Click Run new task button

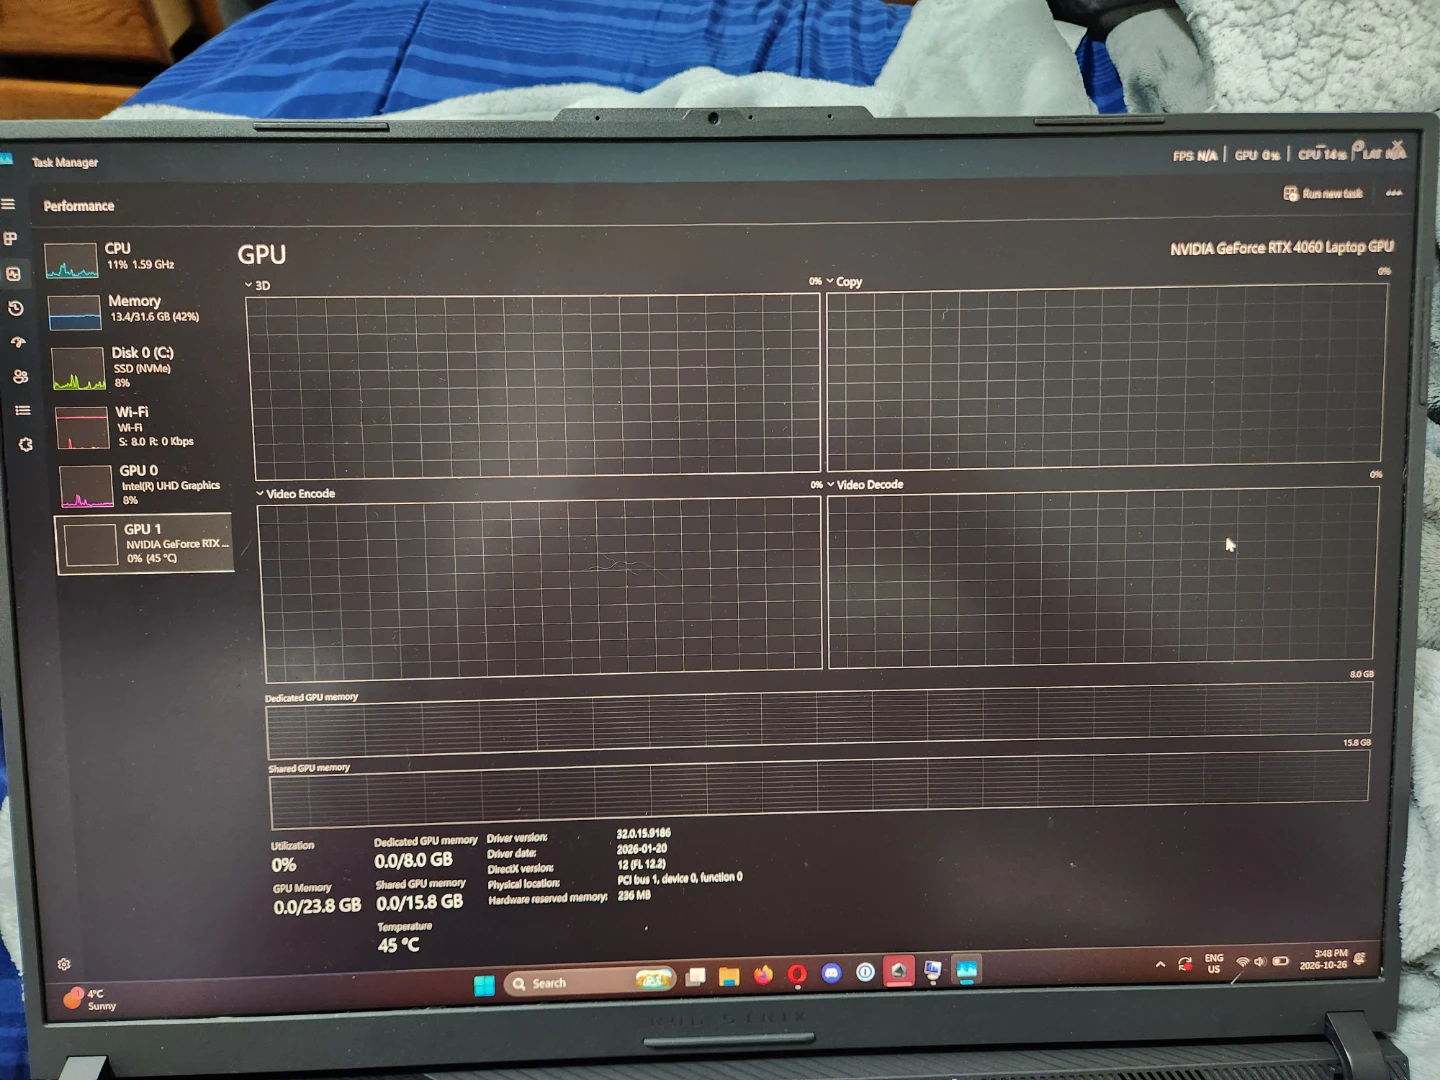click(1323, 193)
